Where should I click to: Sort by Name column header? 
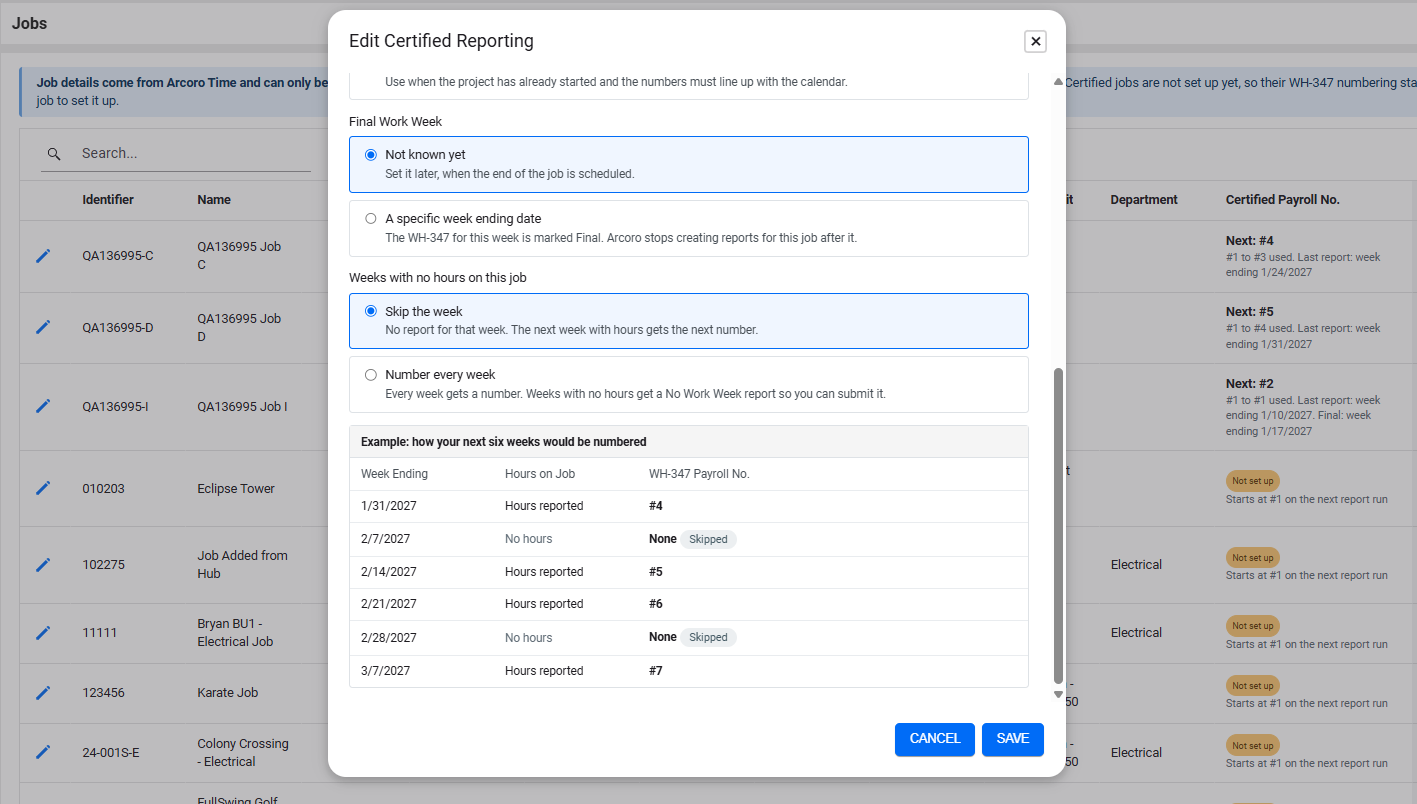point(214,200)
